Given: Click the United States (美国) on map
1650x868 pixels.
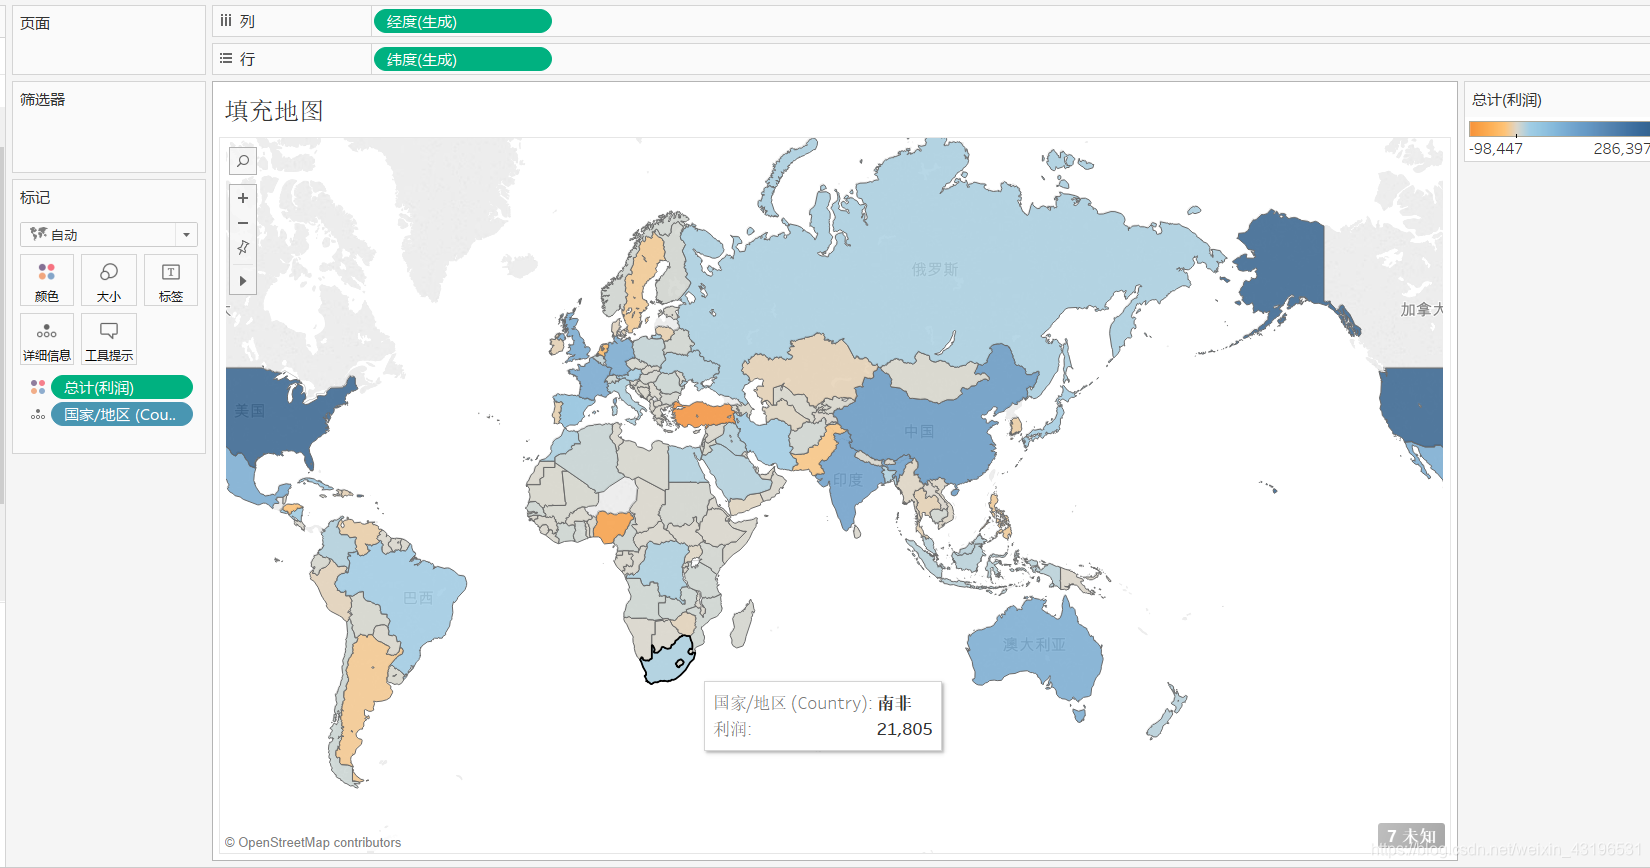Looking at the screenshot, I should pyautogui.click(x=250, y=411).
